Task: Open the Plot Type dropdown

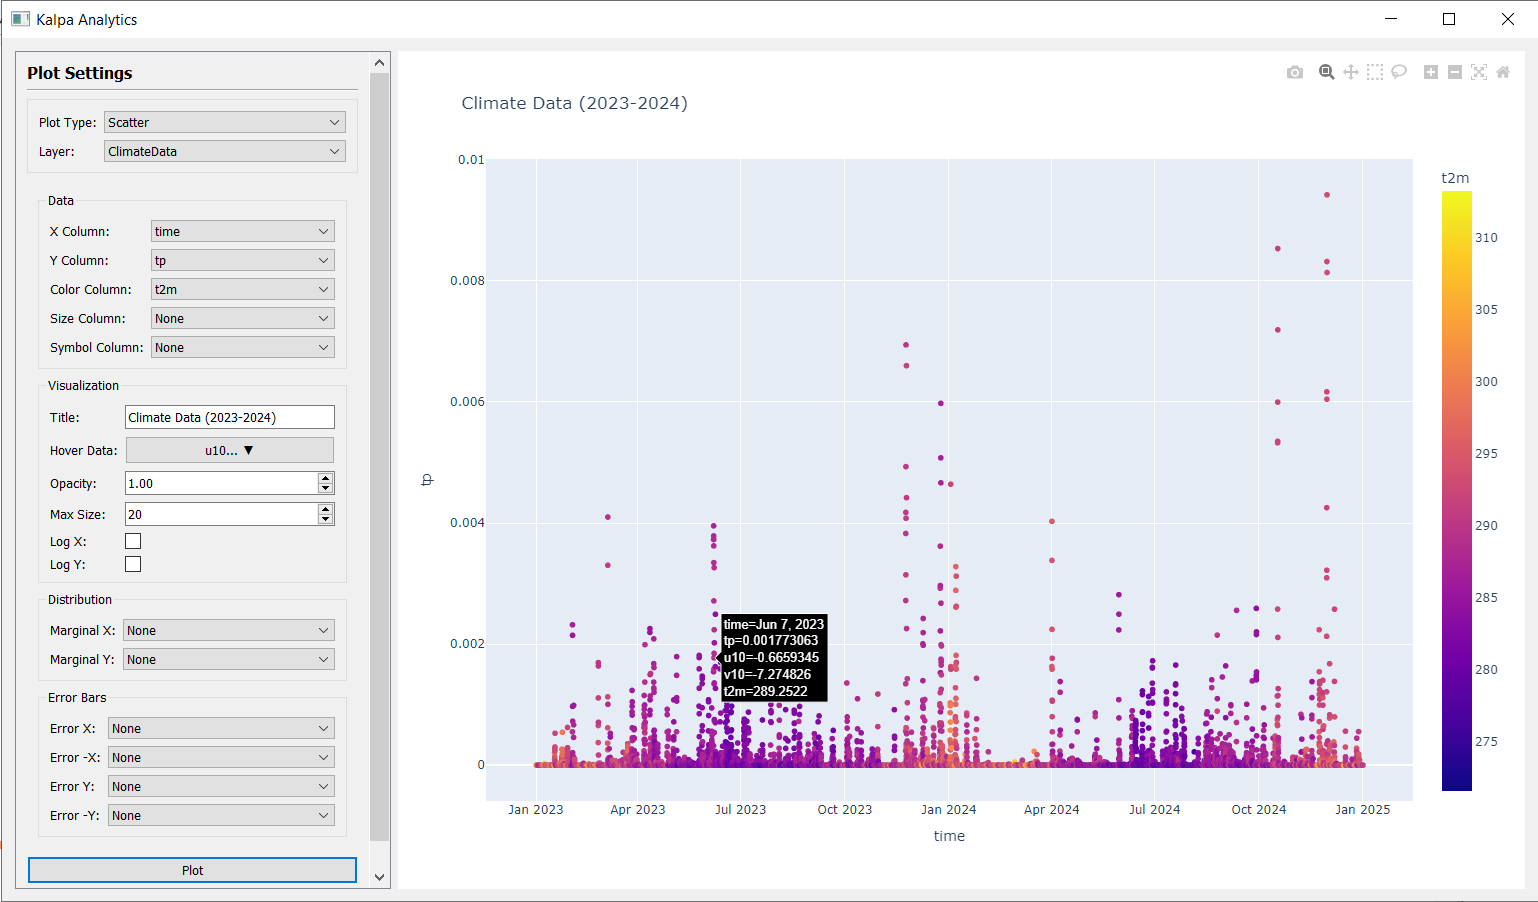Action: click(x=224, y=122)
